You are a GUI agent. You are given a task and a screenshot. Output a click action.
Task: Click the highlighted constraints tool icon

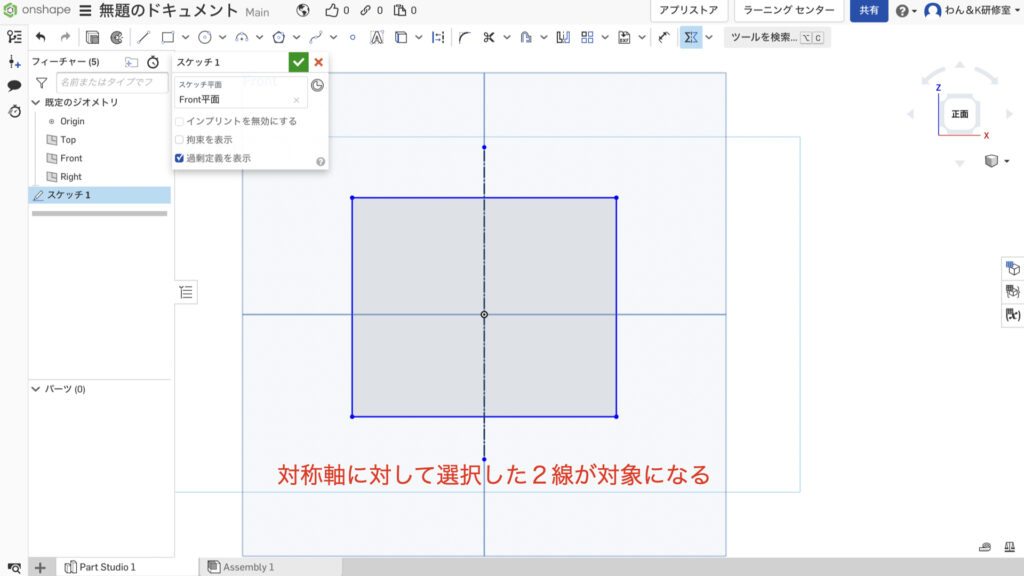[x=691, y=37]
